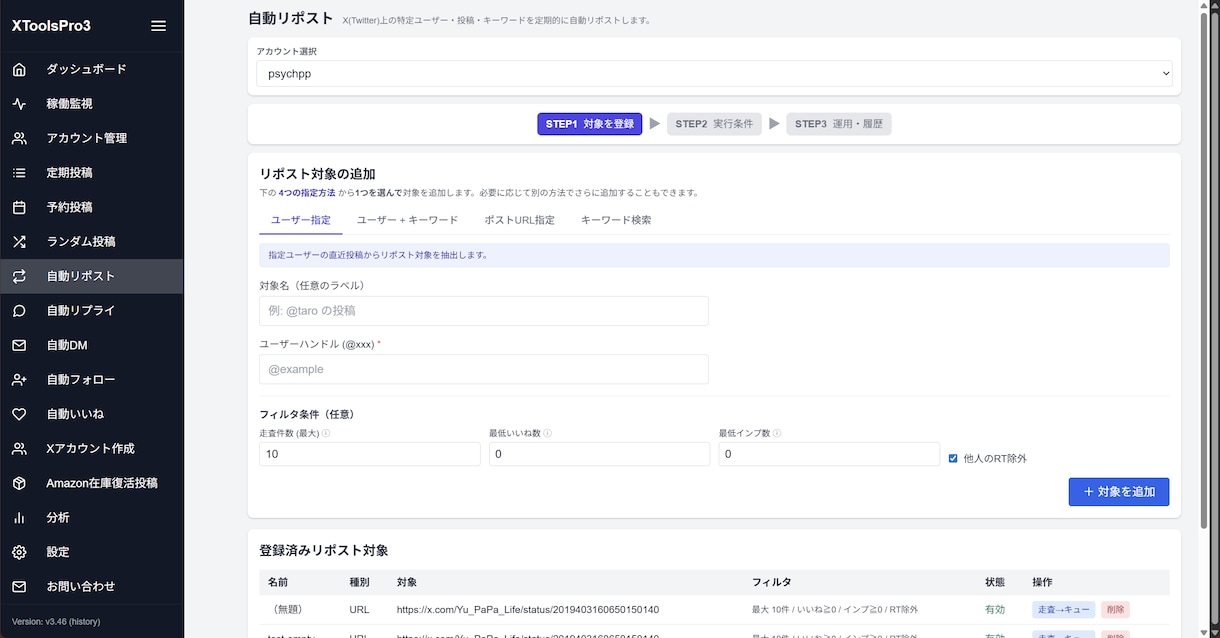Click the info icon beside 最低インプ数
The width and height of the screenshot is (1220, 638).
[x=777, y=433]
